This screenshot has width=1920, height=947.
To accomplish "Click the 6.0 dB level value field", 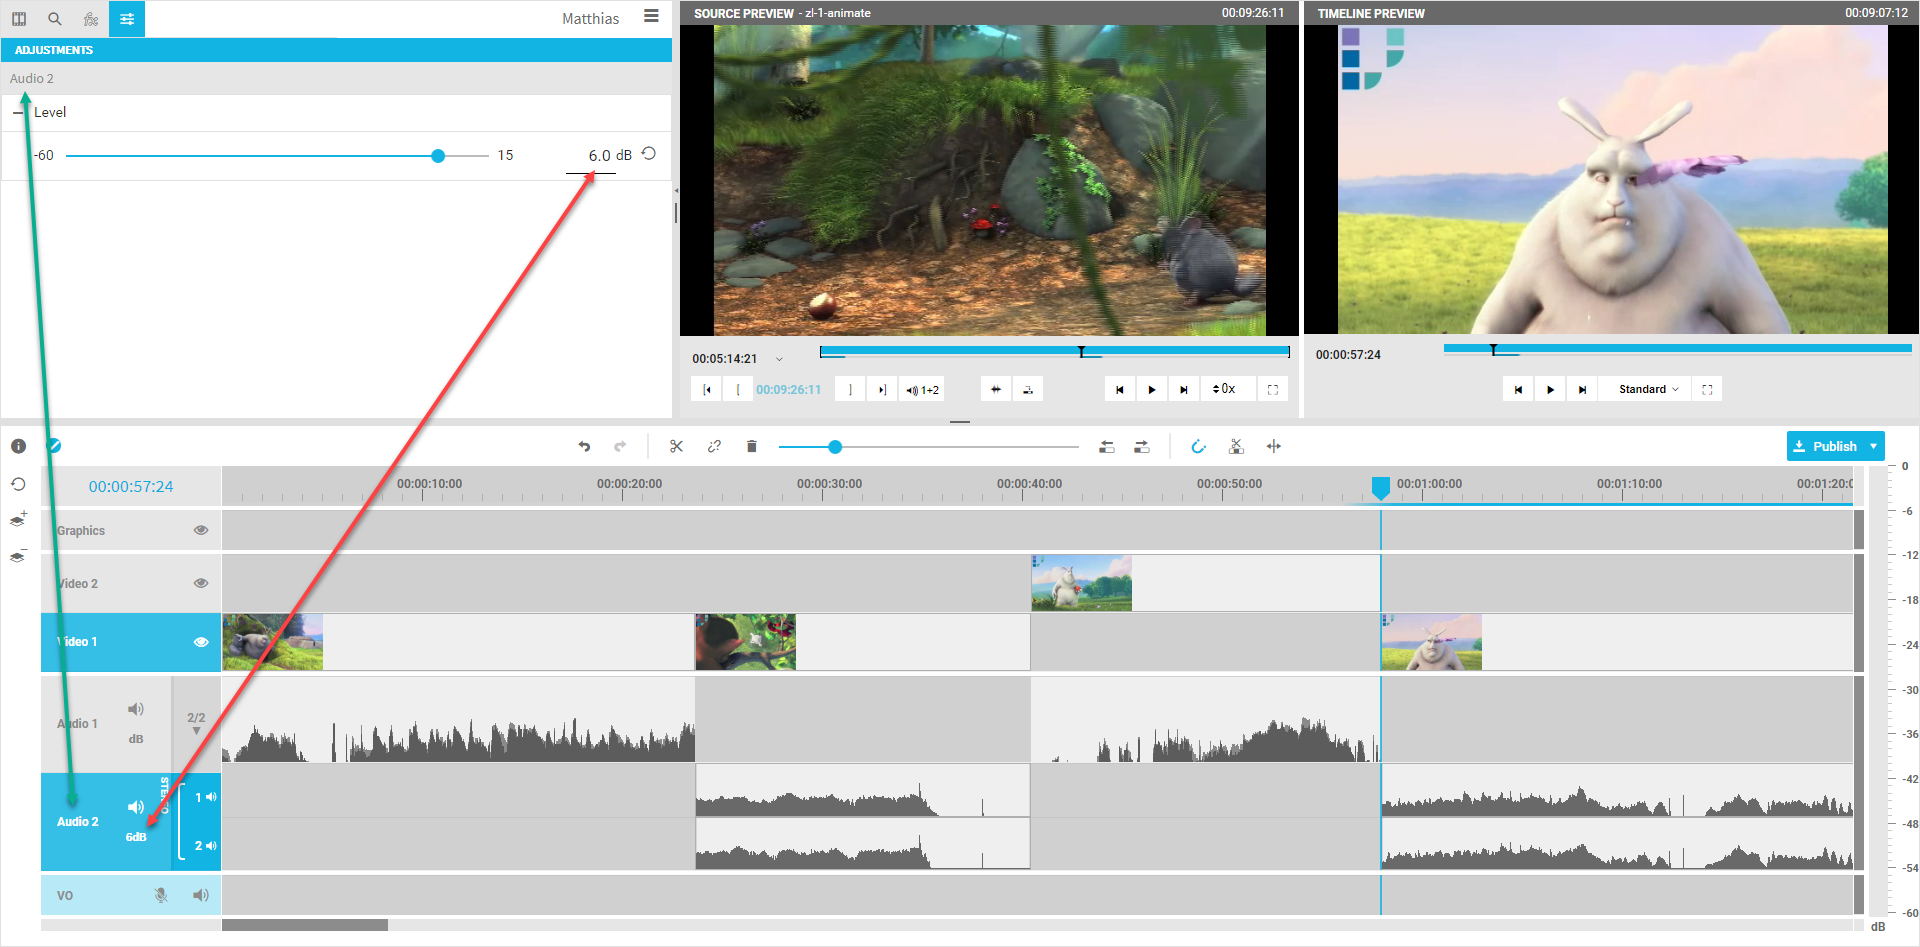I will coord(599,156).
